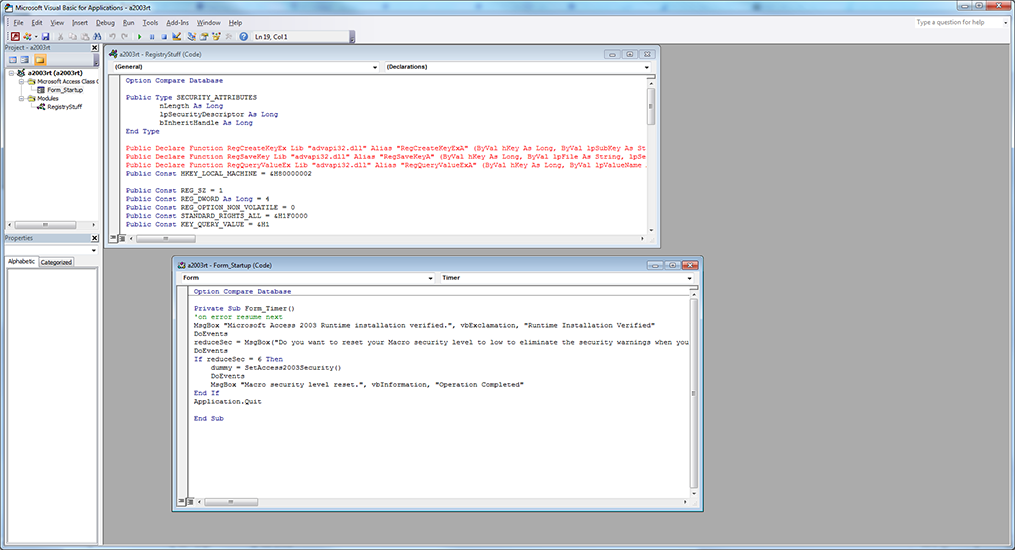
Task: Click the Undo arrow icon
Action: click(112, 37)
